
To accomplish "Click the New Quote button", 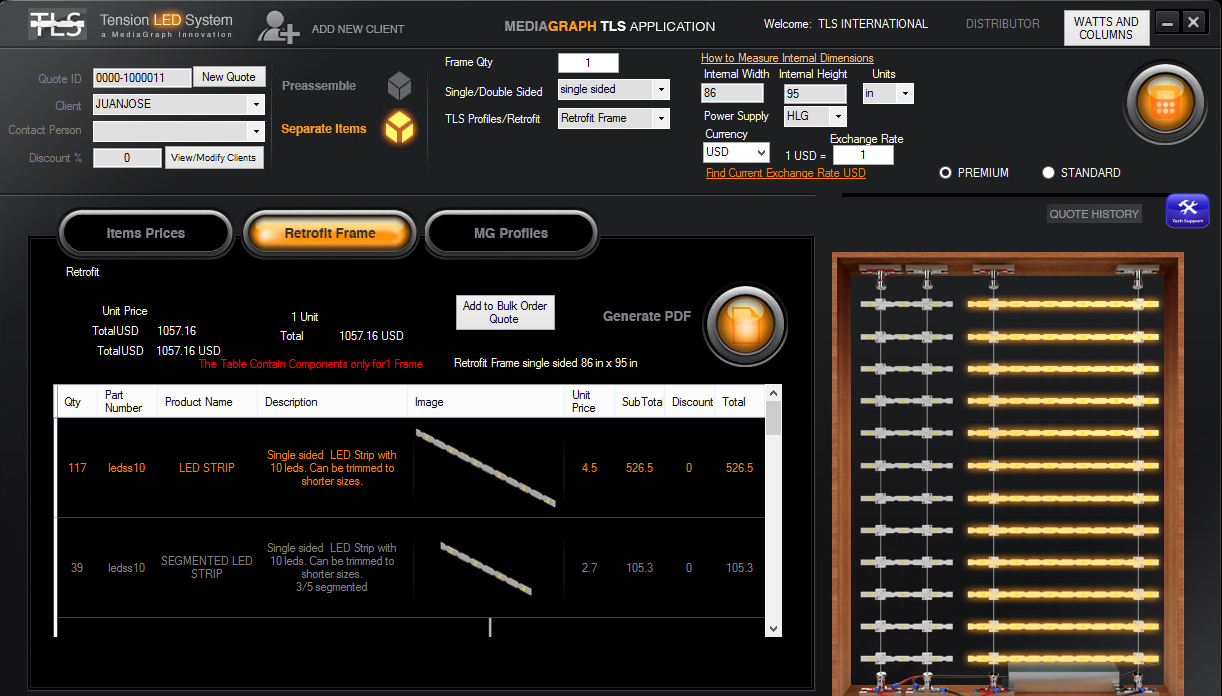I will tap(229, 77).
